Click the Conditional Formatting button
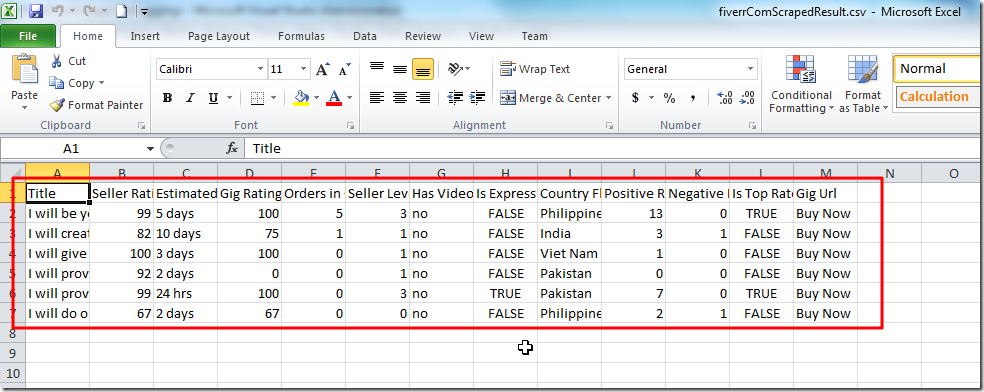Image resolution: width=984 pixels, height=392 pixels. (x=801, y=84)
